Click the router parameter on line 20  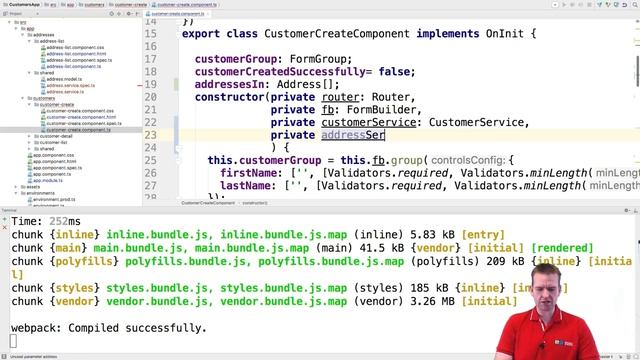click(x=340, y=97)
